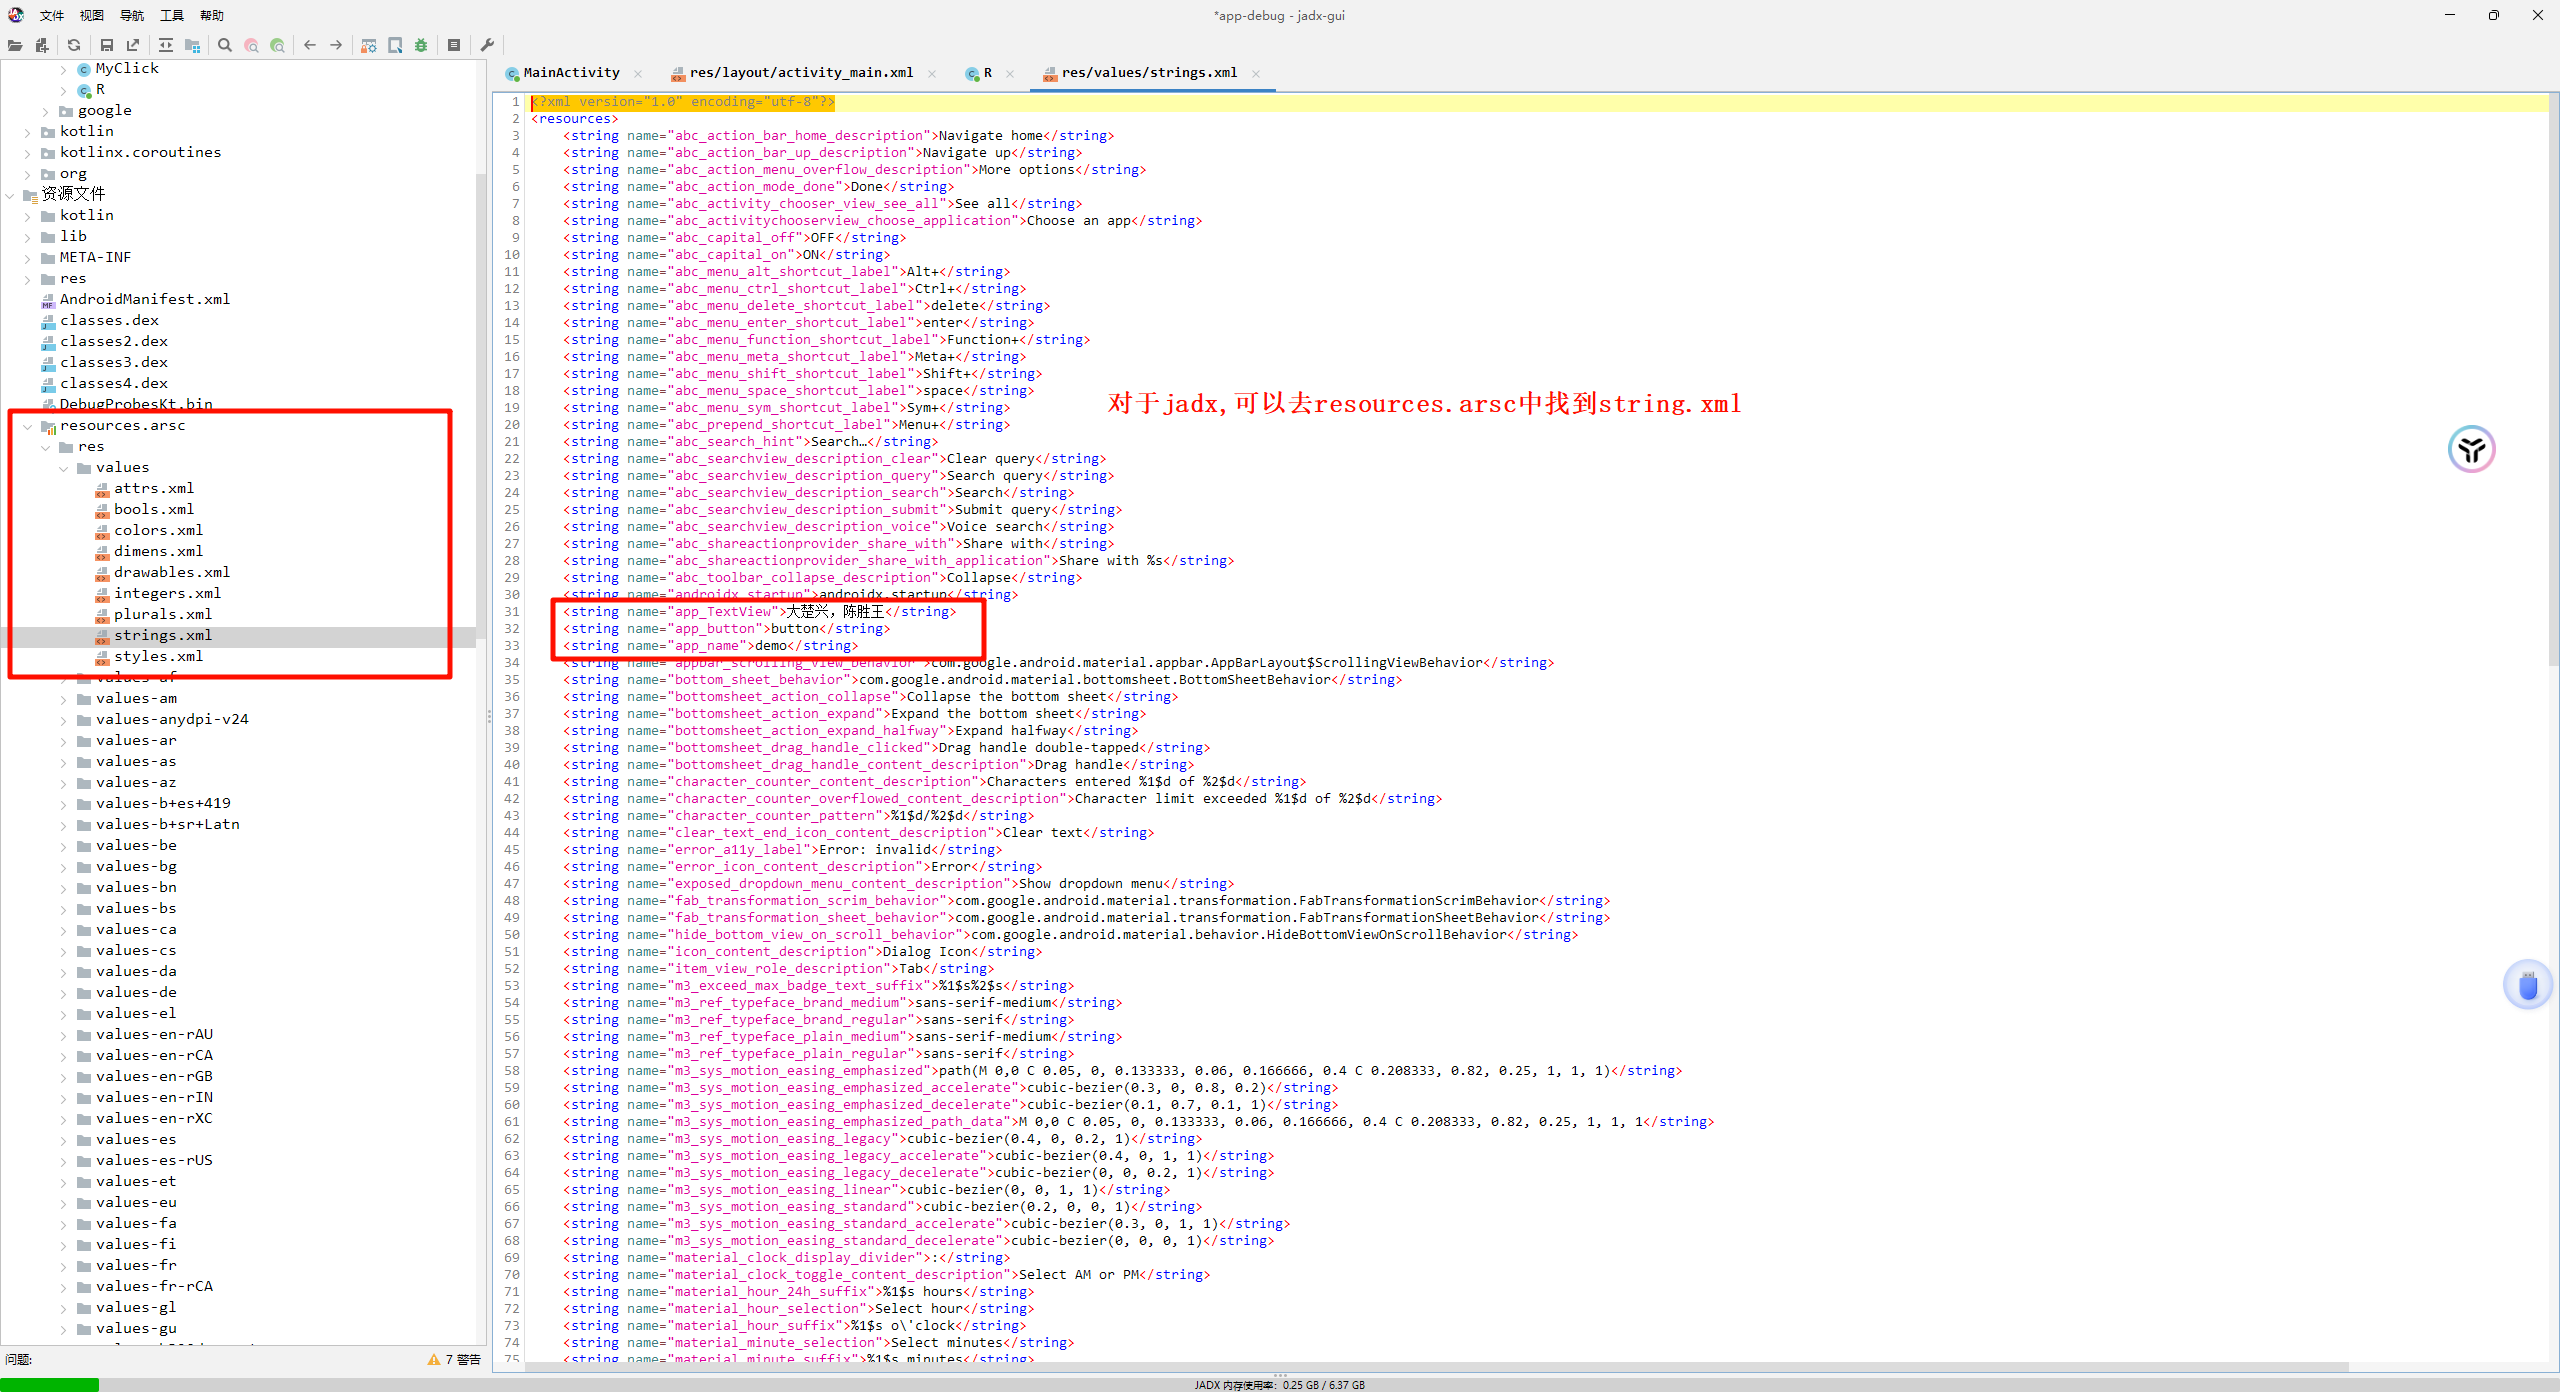Open the 文件 menu
This screenshot has width=2560, height=1392.
tap(52, 15)
